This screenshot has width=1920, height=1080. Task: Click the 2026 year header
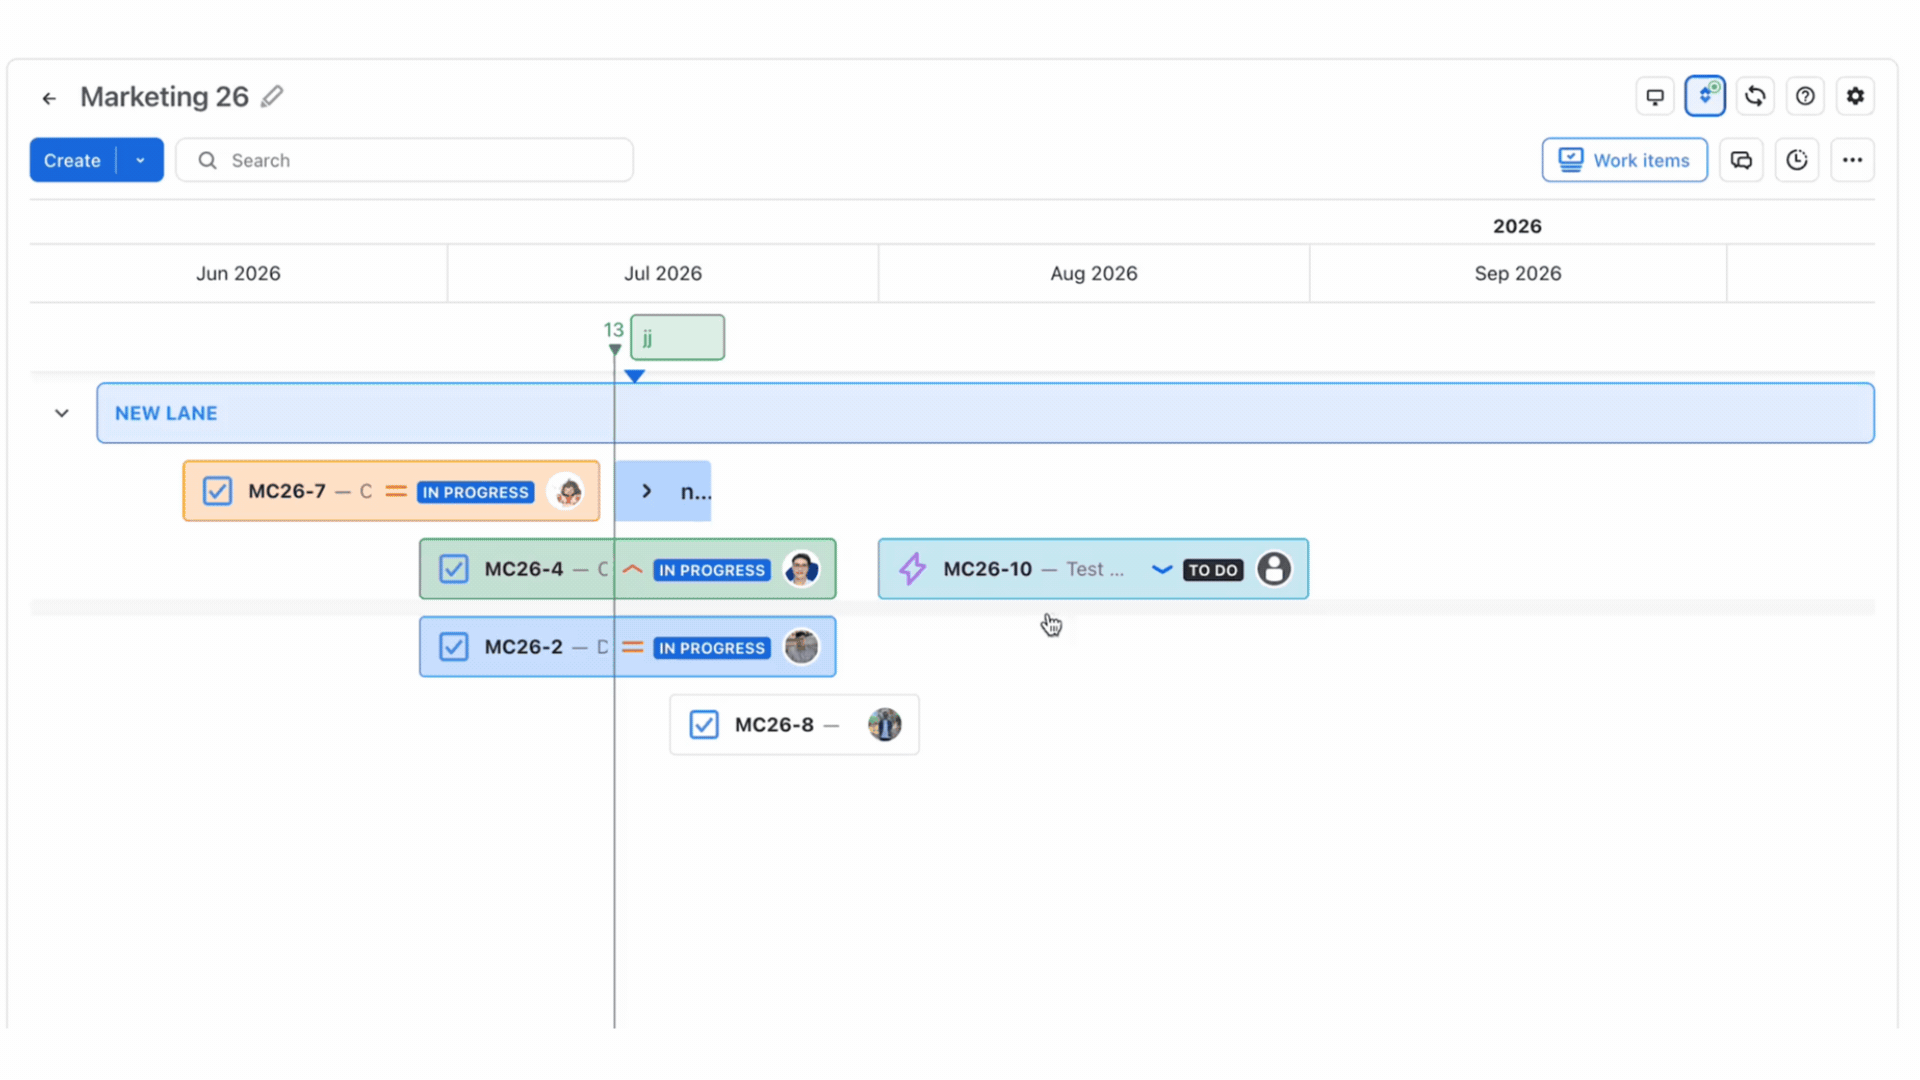point(1517,226)
